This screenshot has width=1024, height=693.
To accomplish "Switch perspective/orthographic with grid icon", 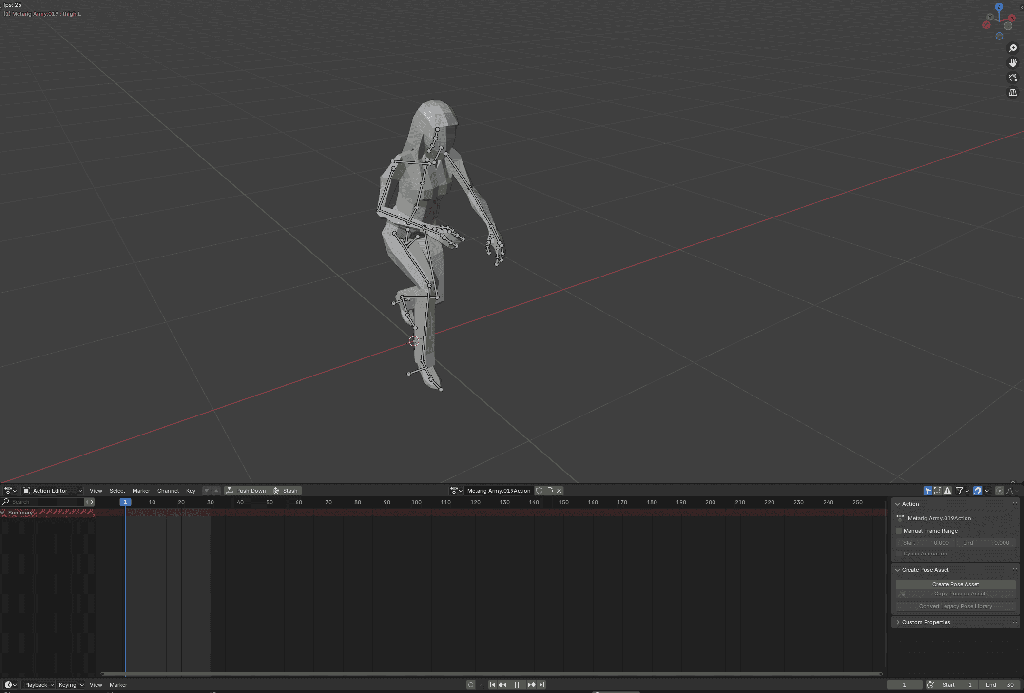I will click(x=1013, y=92).
